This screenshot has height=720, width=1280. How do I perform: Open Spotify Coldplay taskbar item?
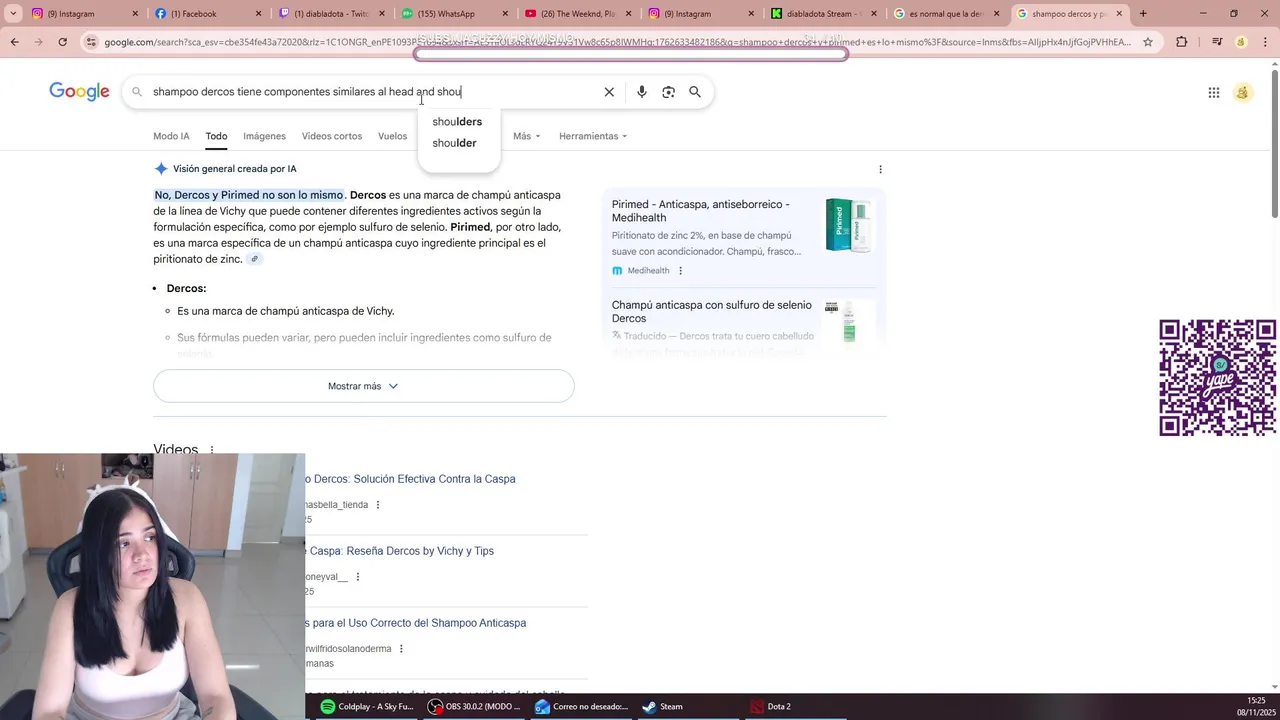point(366,707)
